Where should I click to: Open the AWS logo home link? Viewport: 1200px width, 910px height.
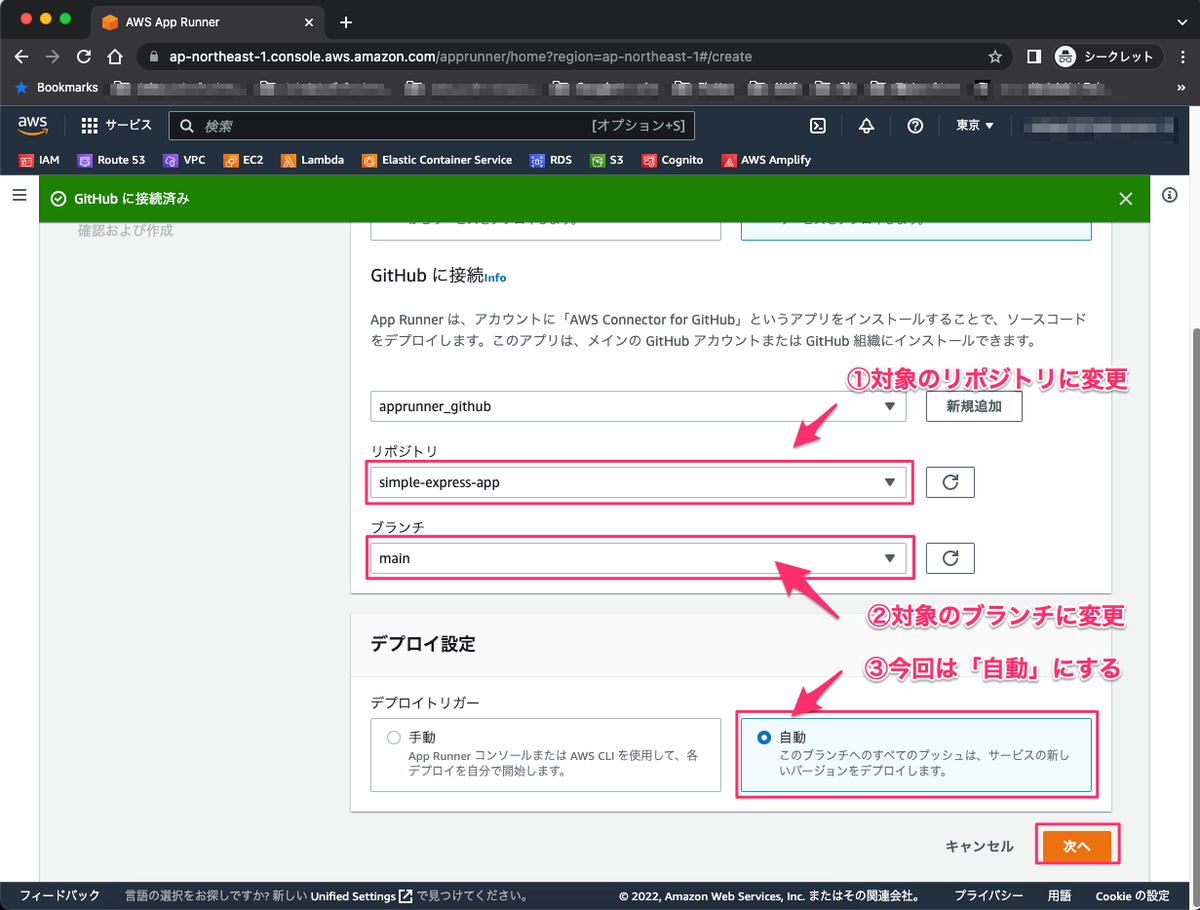pyautogui.click(x=32, y=125)
